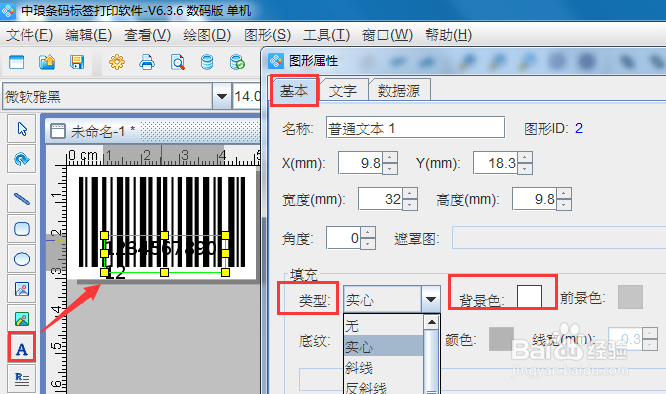The image size is (666, 394).
Task: Open the 颜色 gray color swatch
Action: 501,339
